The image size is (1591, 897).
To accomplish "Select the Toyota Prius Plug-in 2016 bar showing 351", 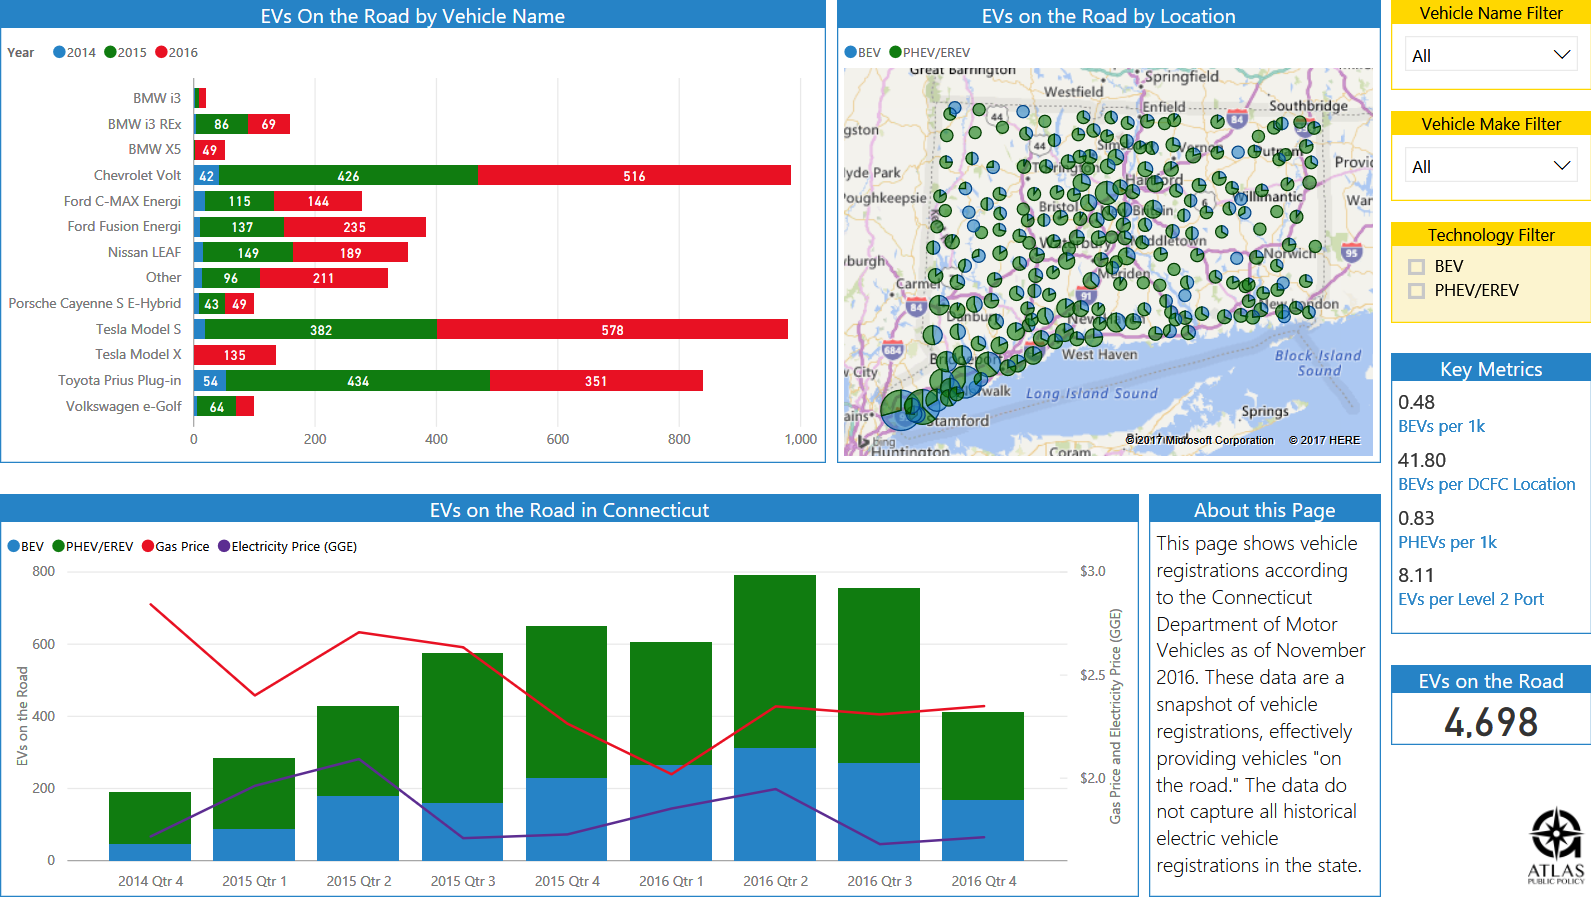I will 596,380.
